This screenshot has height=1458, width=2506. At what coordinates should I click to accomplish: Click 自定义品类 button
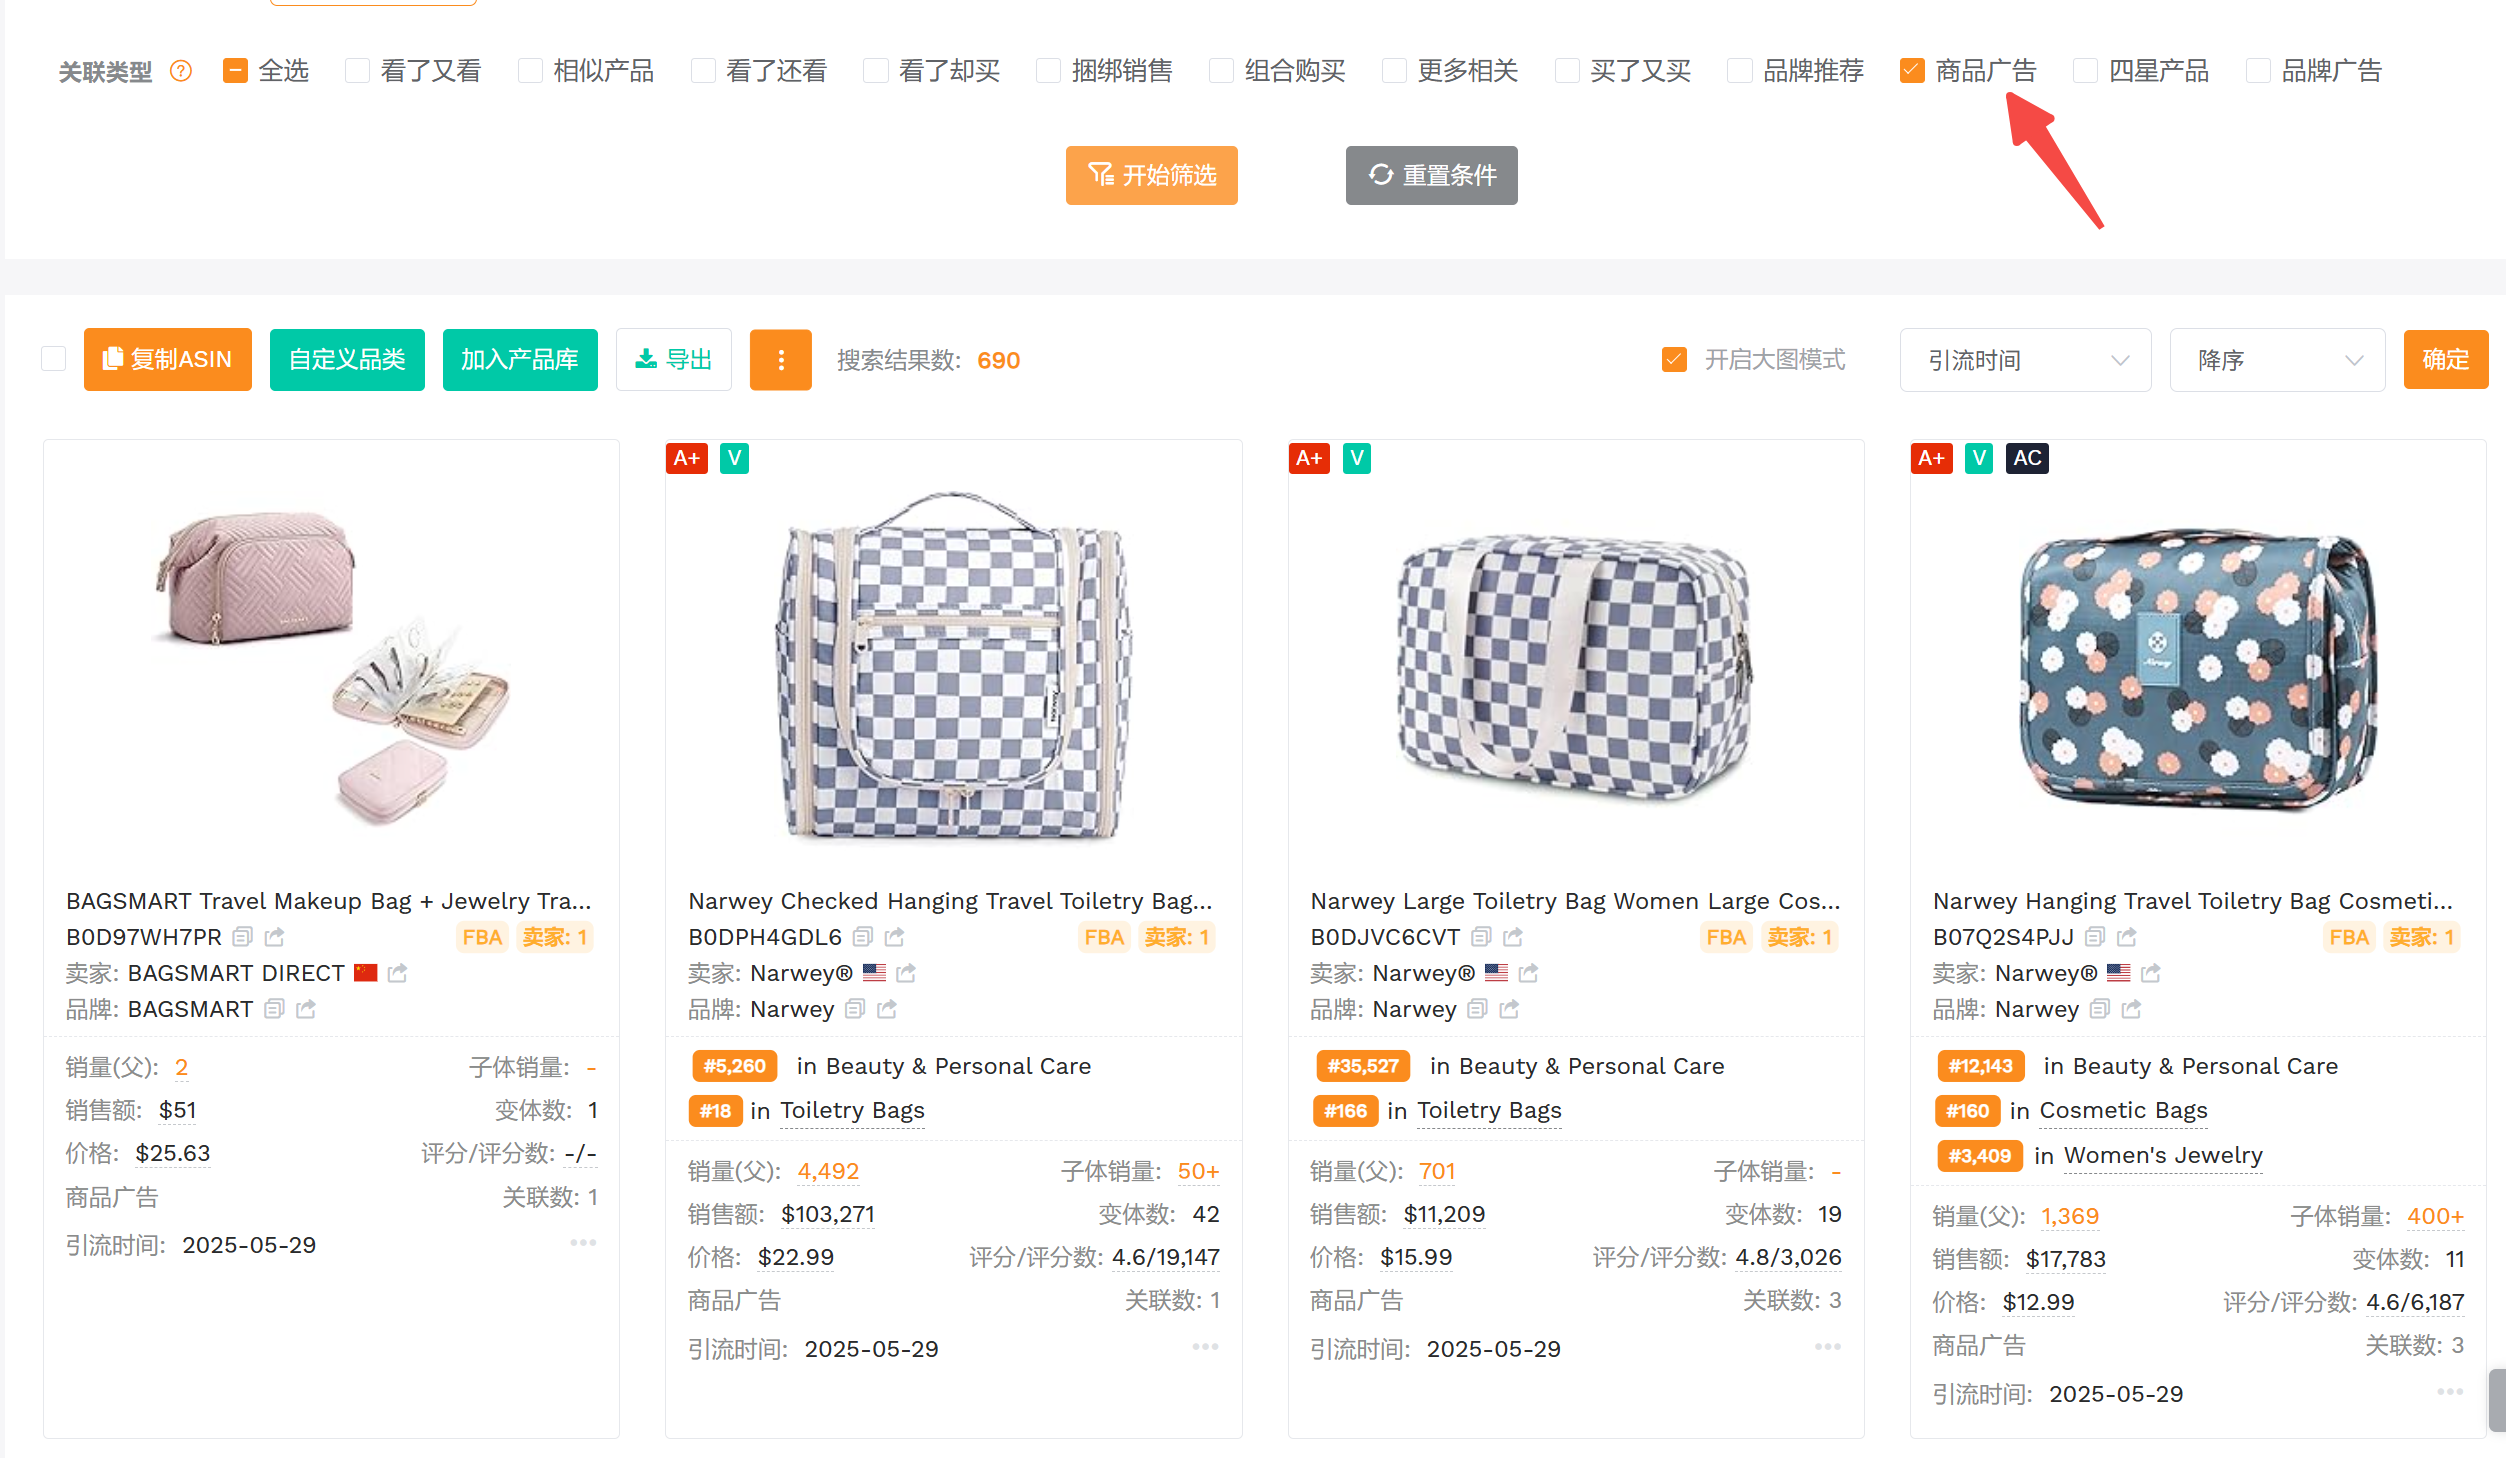point(347,360)
